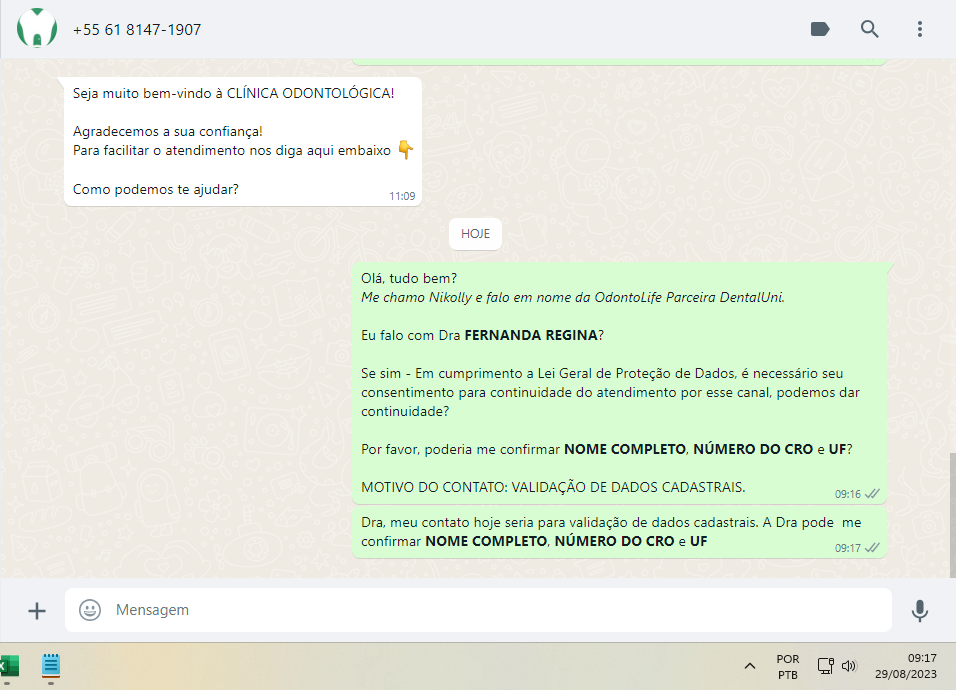The image size is (956, 690).
Task: Click "MOTIVO DO CONTATO: VALIDAÇÃO DE DADOS CADASTRAIS." line
Action: coord(553,487)
